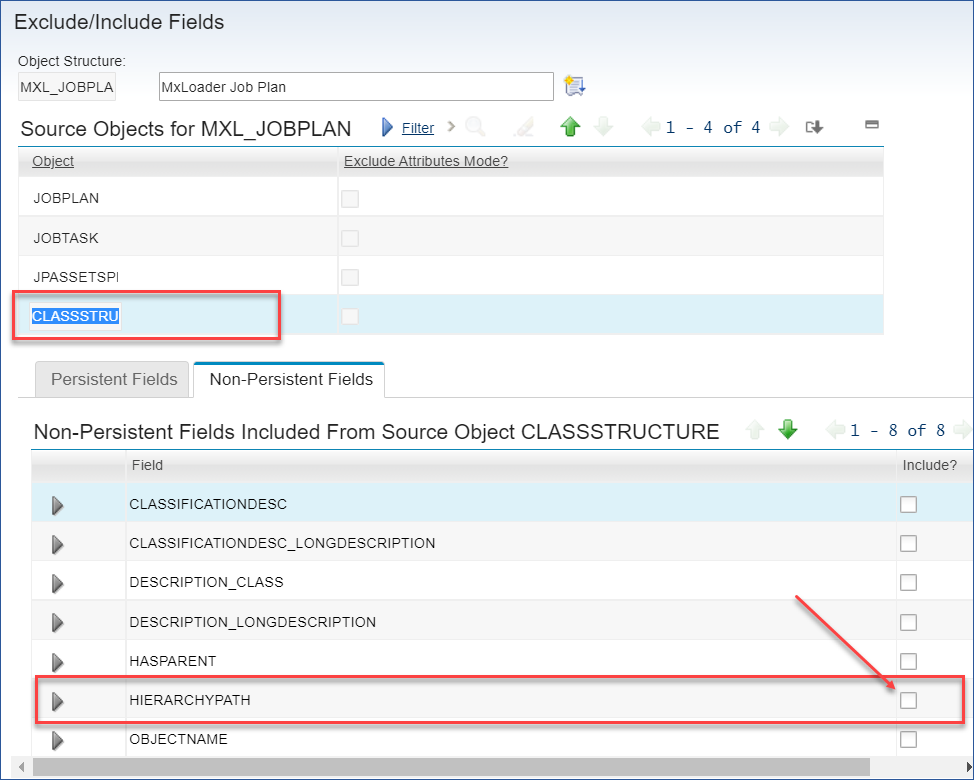Click the MXL_JOBPLA object structure field
The height and width of the screenshot is (780, 974).
[x=66, y=87]
